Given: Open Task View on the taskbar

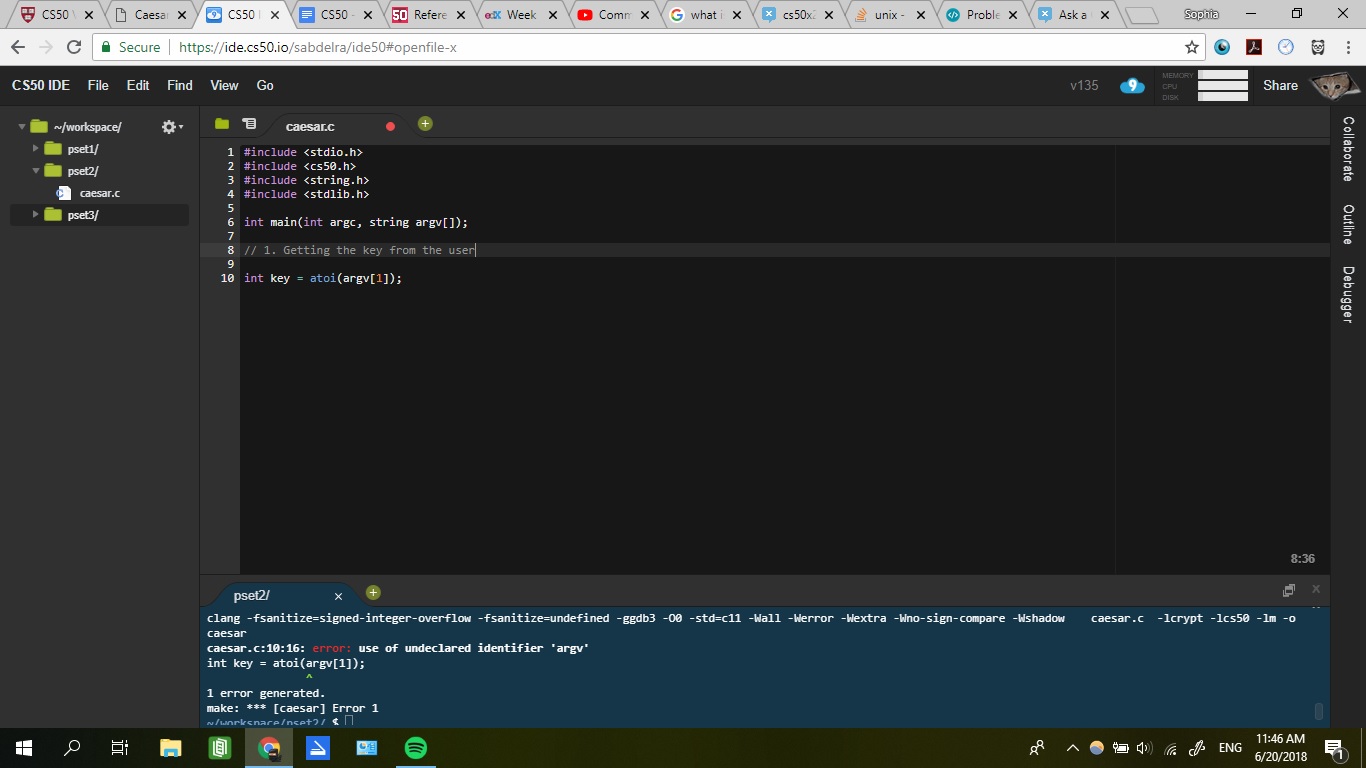Looking at the screenshot, I should (x=120, y=747).
